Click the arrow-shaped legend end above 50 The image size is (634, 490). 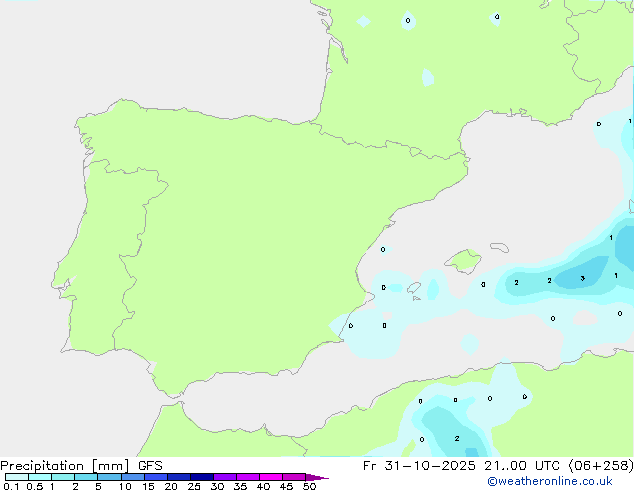pos(317,477)
